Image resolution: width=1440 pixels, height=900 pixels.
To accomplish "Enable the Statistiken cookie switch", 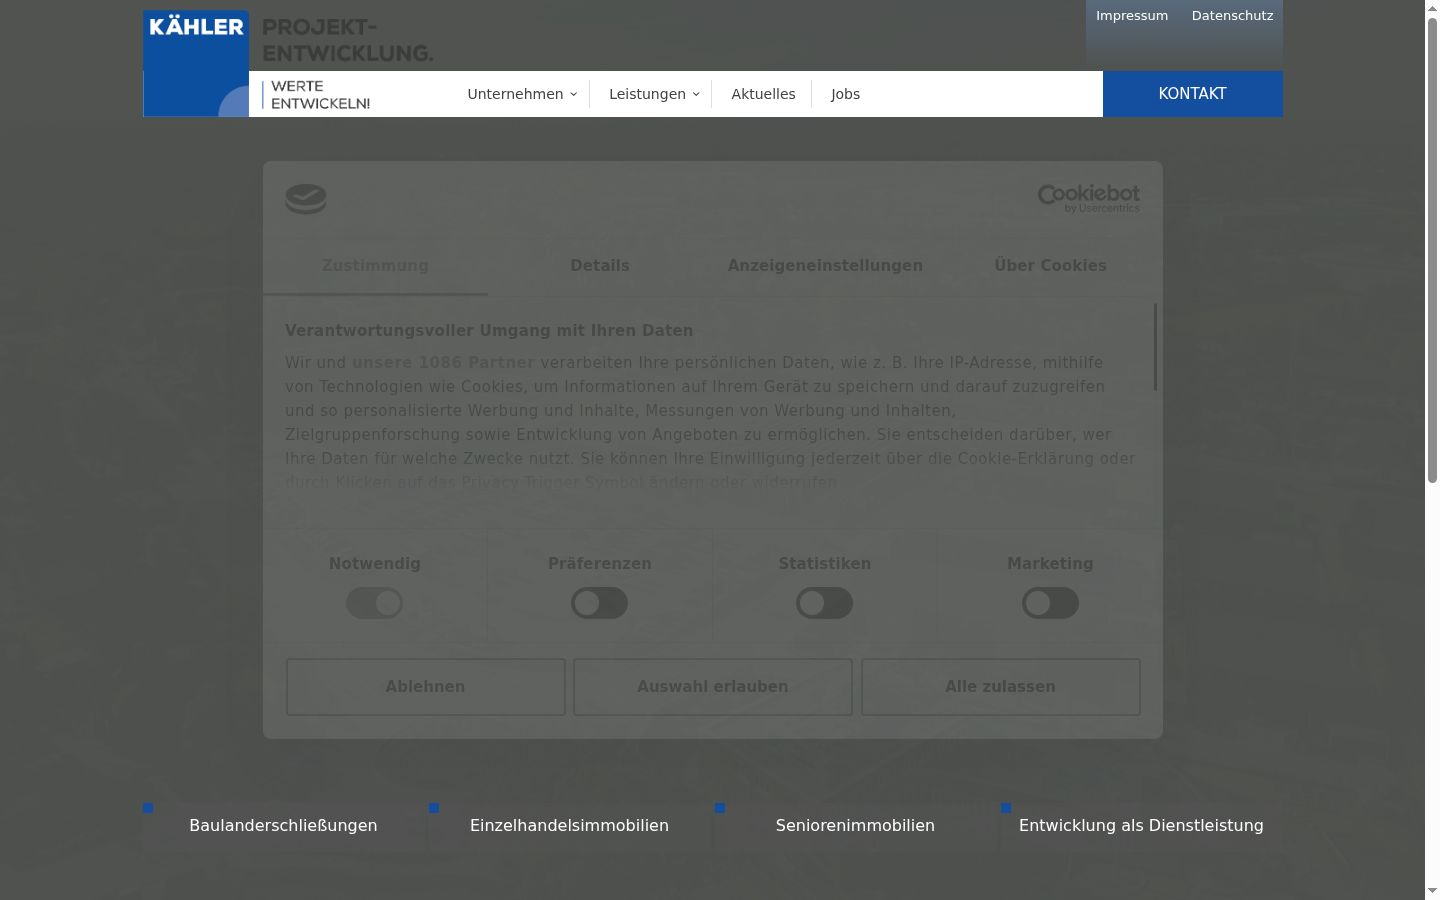I will coord(825,603).
